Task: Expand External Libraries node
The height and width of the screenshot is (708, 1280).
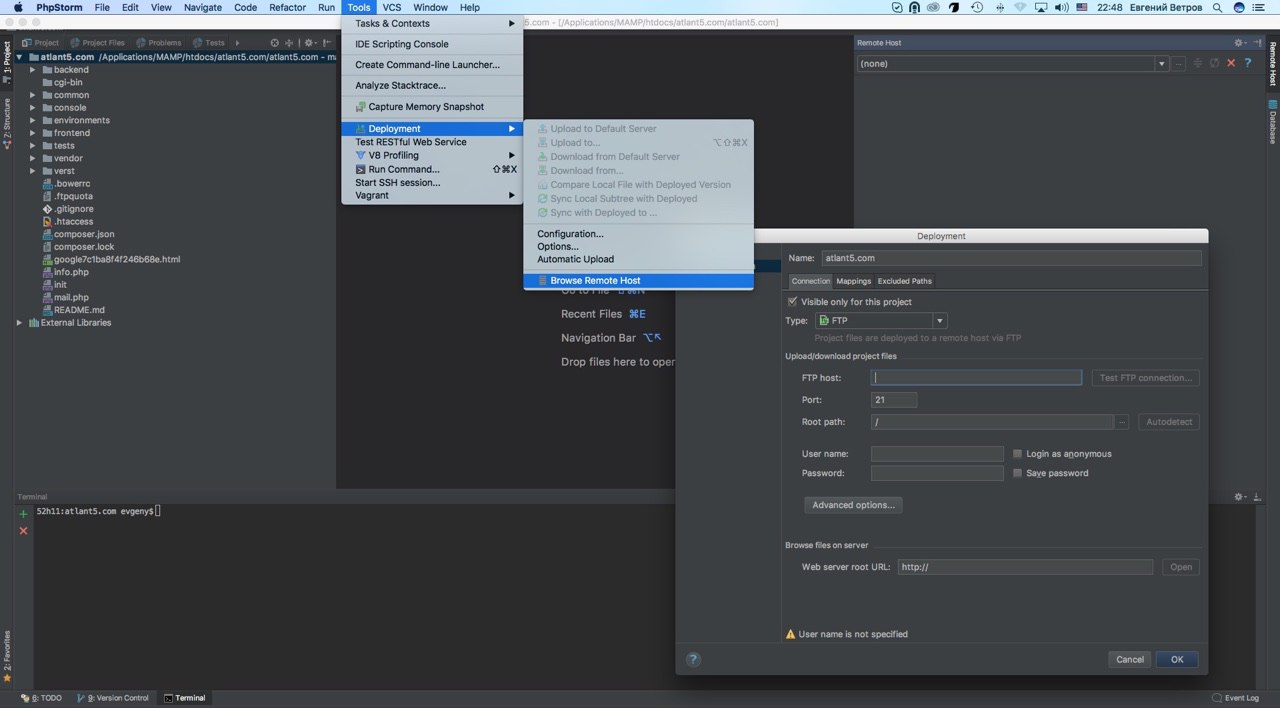Action: click(x=19, y=323)
